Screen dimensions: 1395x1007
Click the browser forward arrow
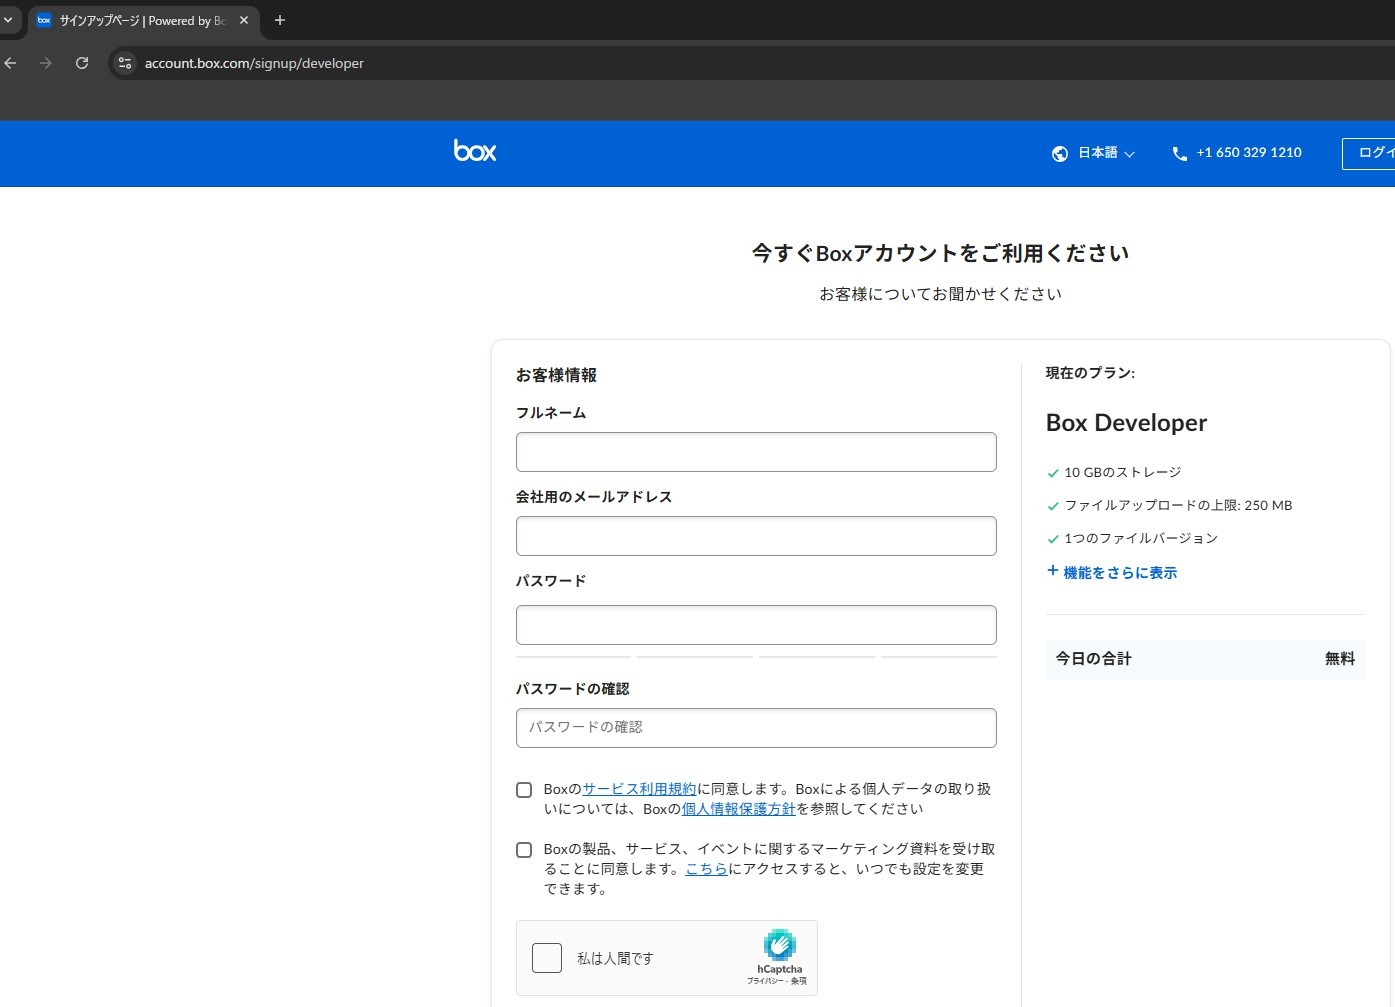click(46, 63)
